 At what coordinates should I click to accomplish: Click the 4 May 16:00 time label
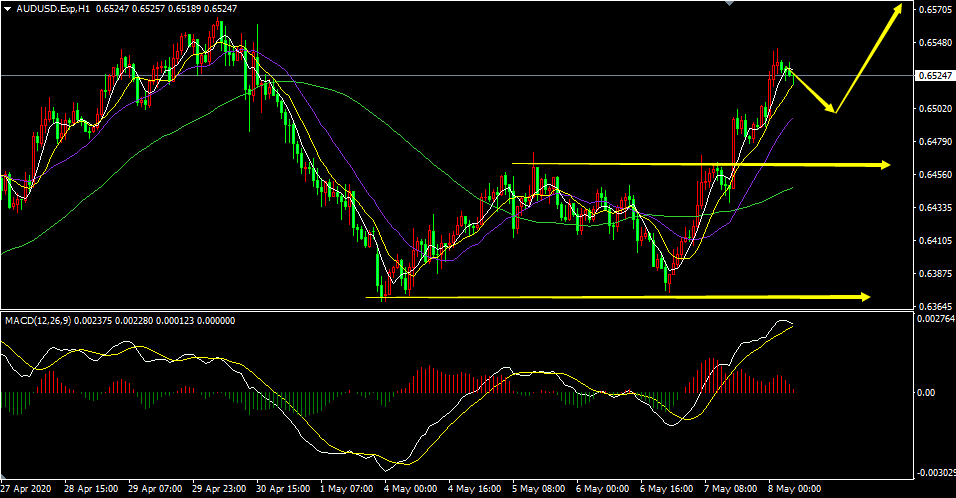(474, 489)
